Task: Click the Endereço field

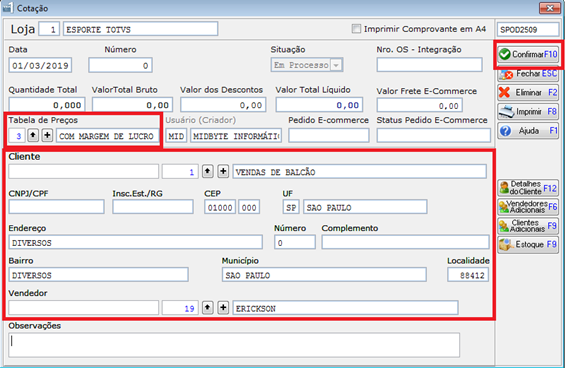Action: point(136,242)
